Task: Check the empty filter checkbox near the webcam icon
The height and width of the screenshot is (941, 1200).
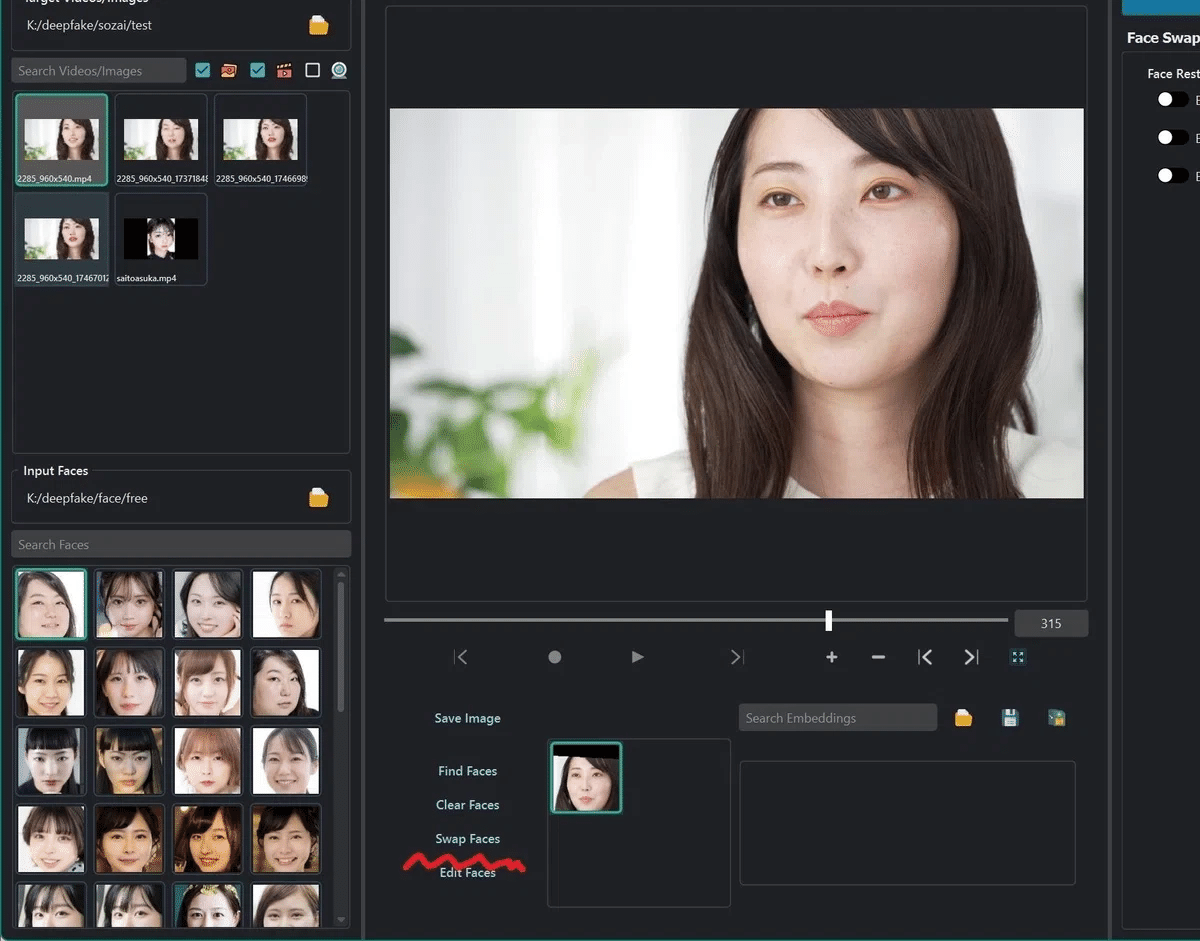Action: pos(312,70)
